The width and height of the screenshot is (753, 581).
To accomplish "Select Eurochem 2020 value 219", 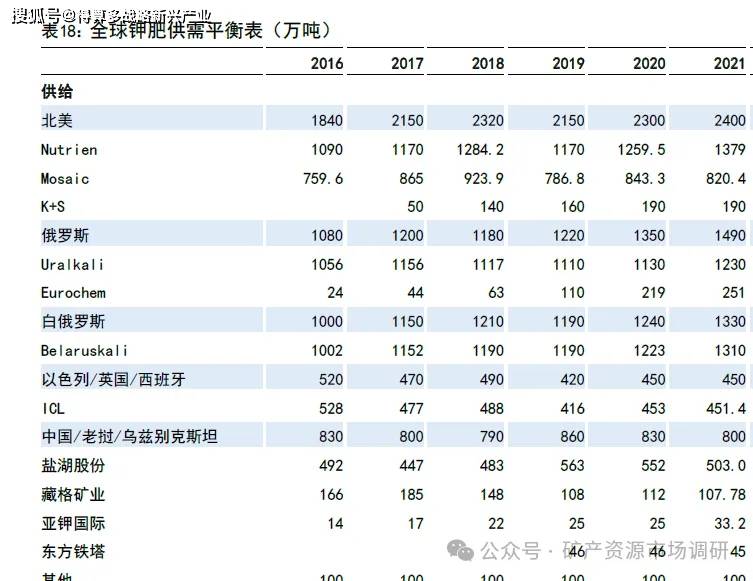I will coord(654,293).
